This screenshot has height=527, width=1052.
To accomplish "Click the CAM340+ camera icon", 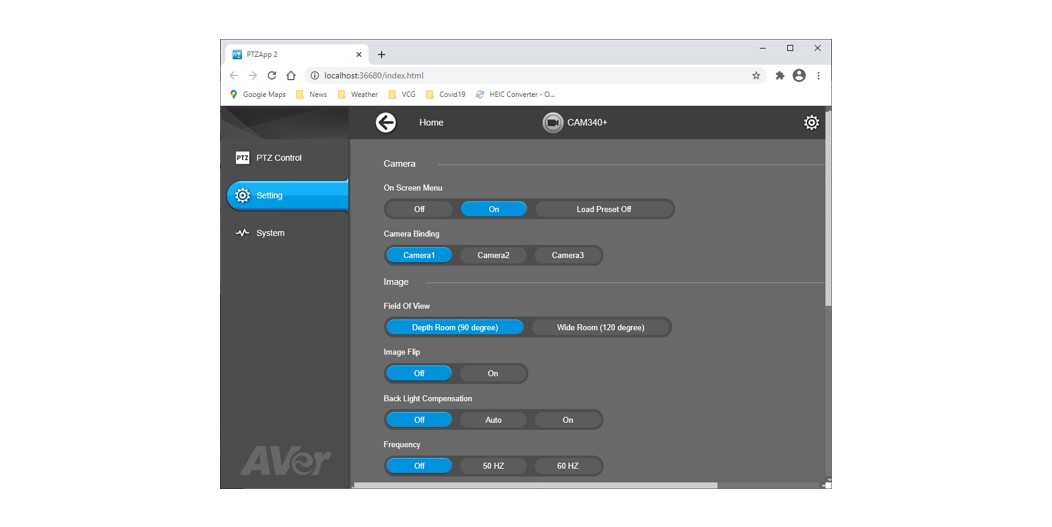I will point(553,123).
